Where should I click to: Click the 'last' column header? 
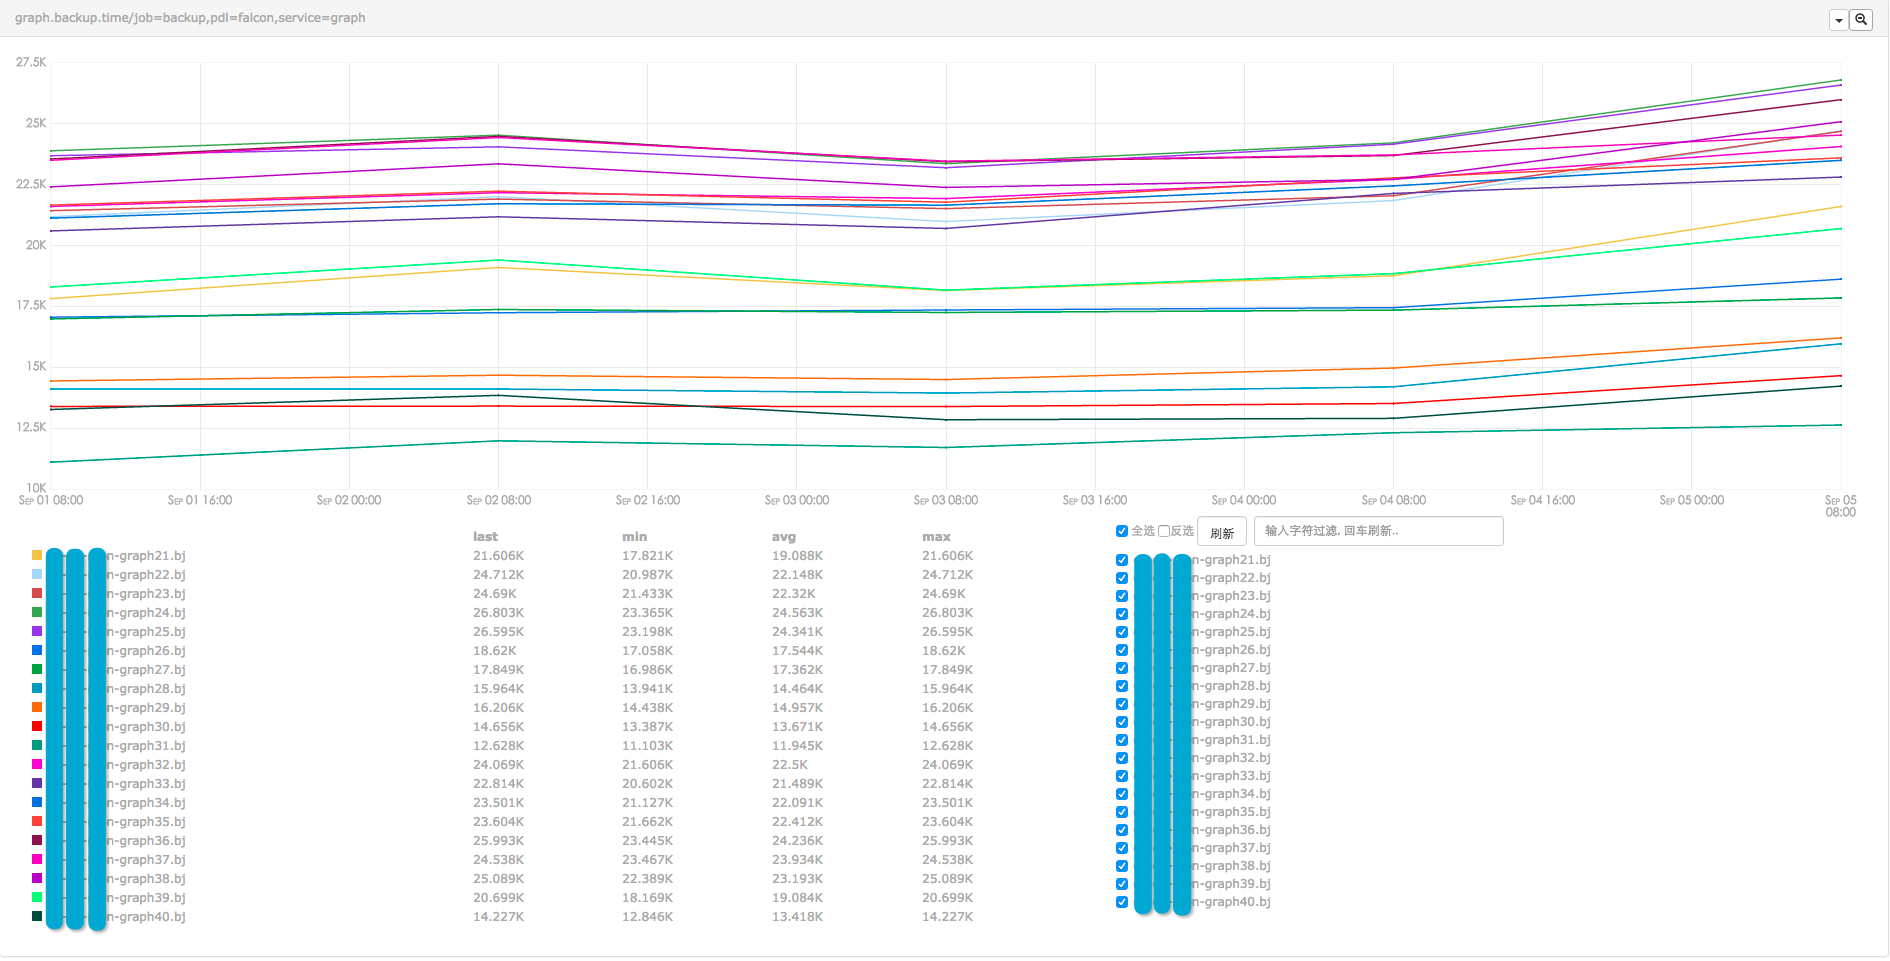click(x=485, y=537)
